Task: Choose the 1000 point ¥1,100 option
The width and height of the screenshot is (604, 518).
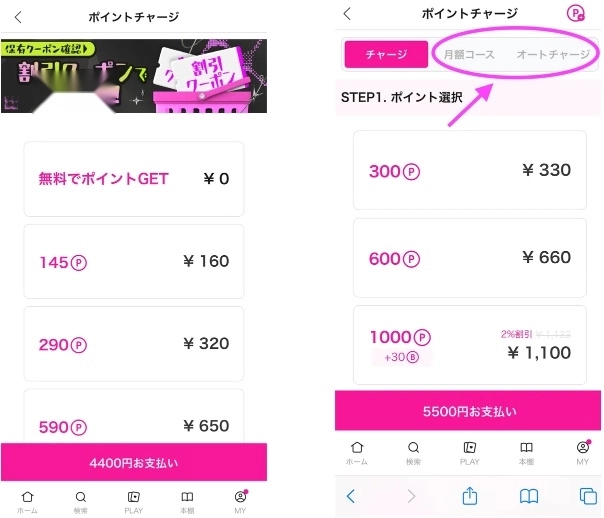Action: click(x=469, y=345)
